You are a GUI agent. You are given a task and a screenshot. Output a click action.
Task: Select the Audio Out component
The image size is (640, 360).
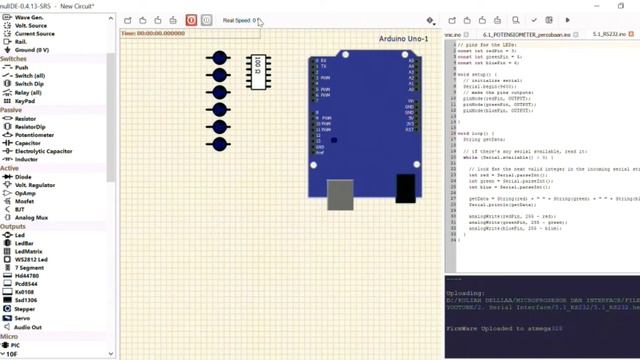click(x=28, y=327)
